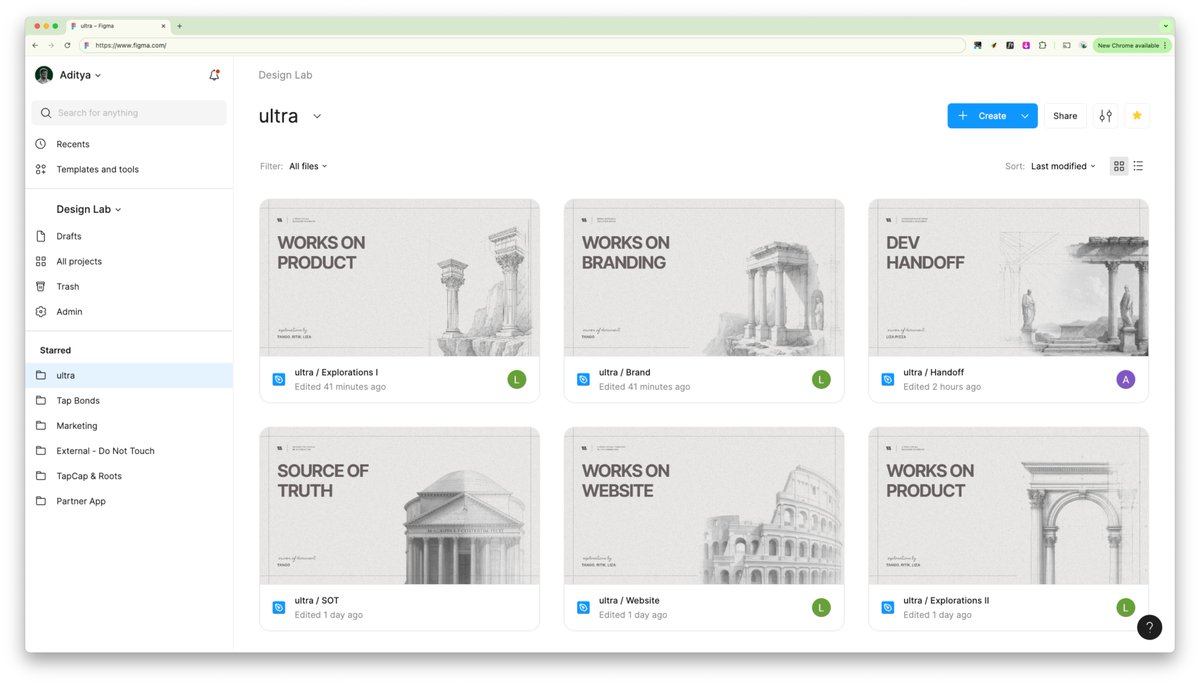Click the Design Lab breadcrumb

(x=285, y=75)
